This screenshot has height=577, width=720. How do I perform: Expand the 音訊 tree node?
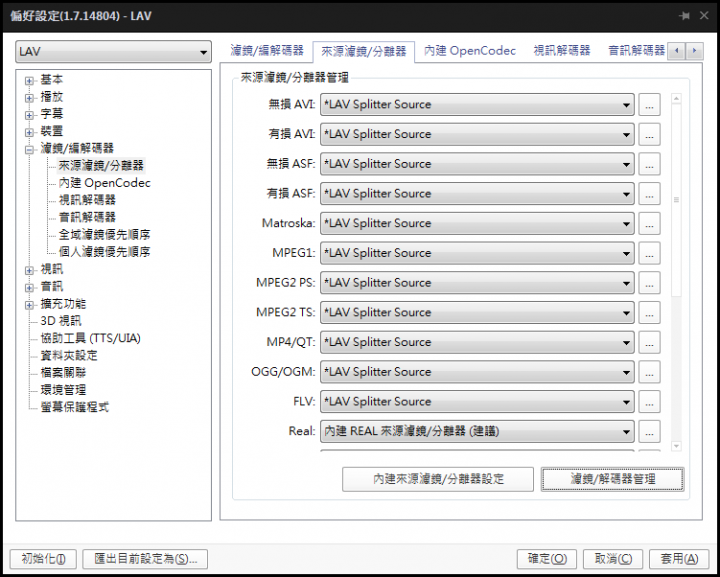pyautogui.click(x=29, y=287)
